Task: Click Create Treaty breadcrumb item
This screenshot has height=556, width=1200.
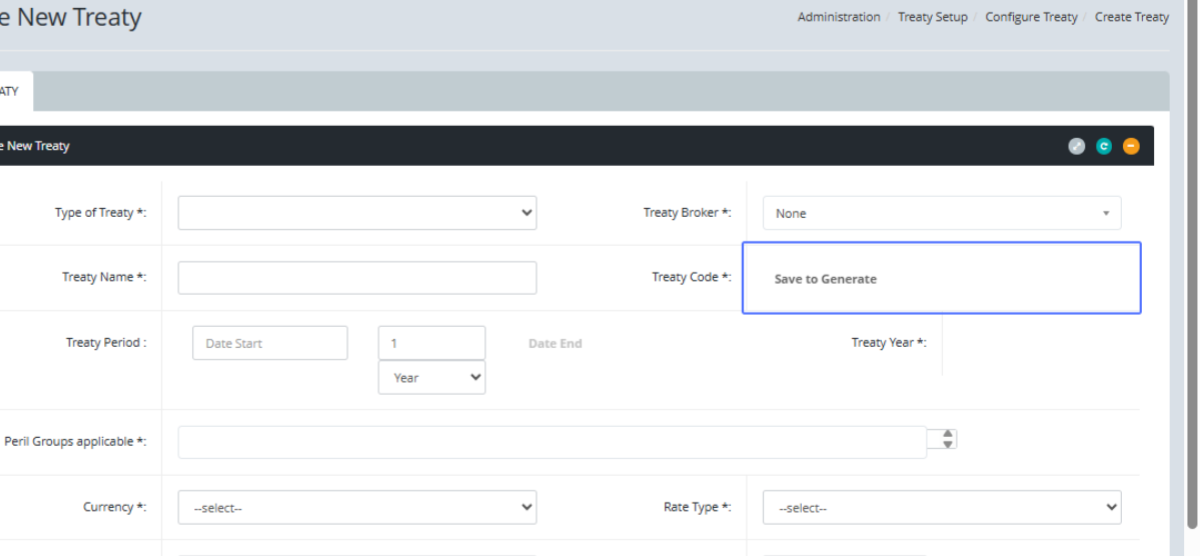Action: [x=1131, y=17]
